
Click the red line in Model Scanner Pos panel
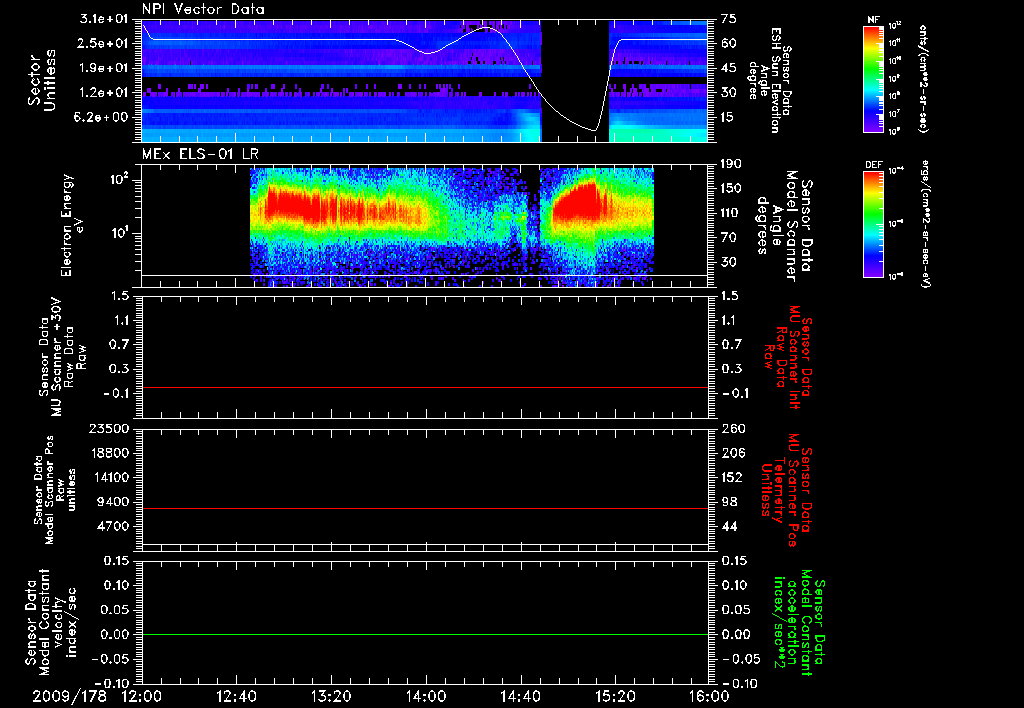pos(424,508)
